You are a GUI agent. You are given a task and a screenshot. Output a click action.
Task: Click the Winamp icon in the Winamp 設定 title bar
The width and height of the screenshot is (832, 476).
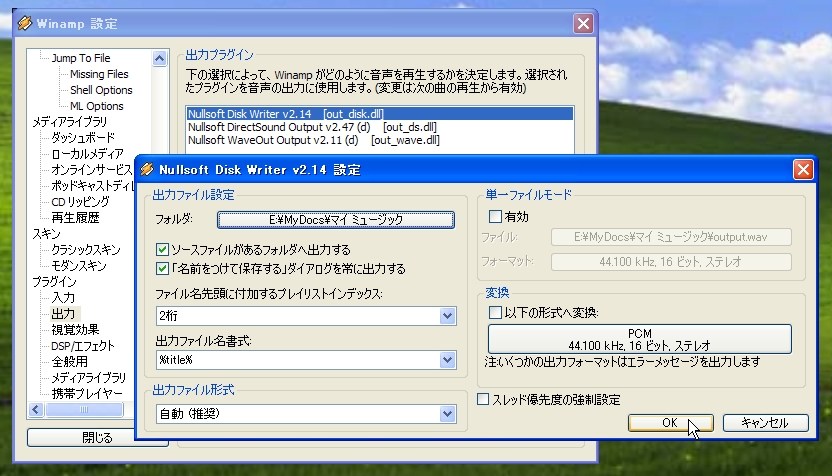[25, 23]
